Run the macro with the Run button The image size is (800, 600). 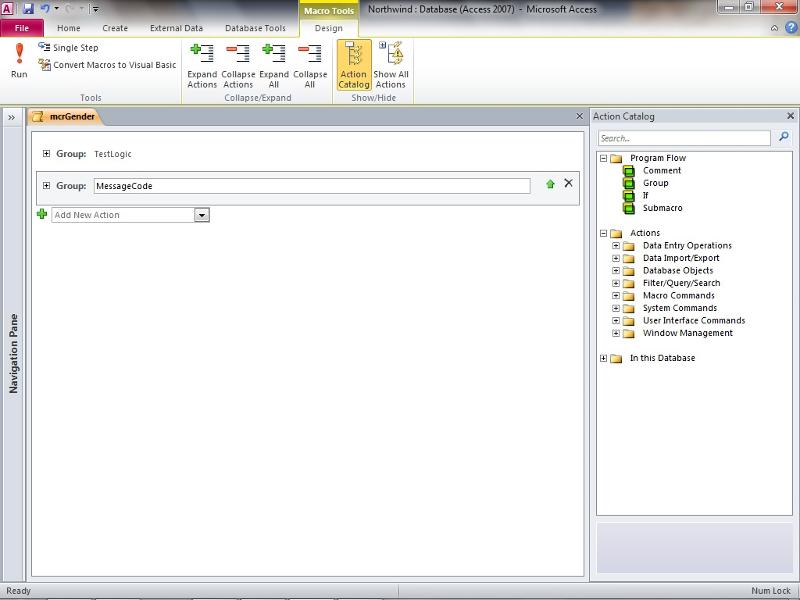coord(19,60)
